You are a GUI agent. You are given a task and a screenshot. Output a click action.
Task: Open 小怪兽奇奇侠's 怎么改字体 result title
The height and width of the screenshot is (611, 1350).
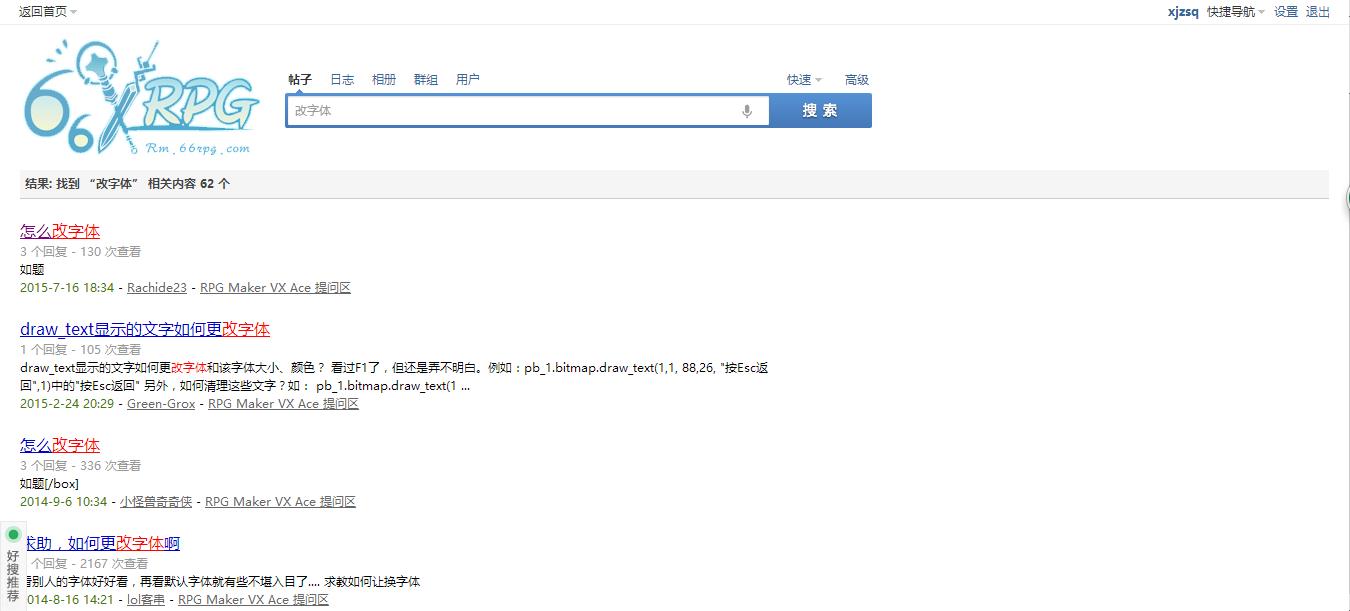tap(60, 445)
